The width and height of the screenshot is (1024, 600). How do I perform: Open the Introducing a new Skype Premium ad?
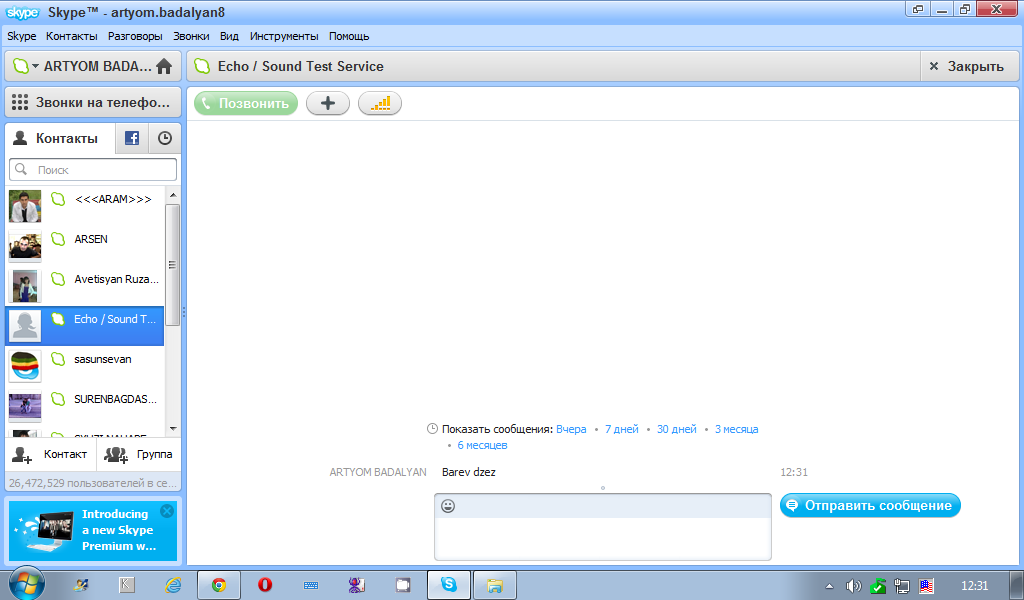(x=93, y=531)
